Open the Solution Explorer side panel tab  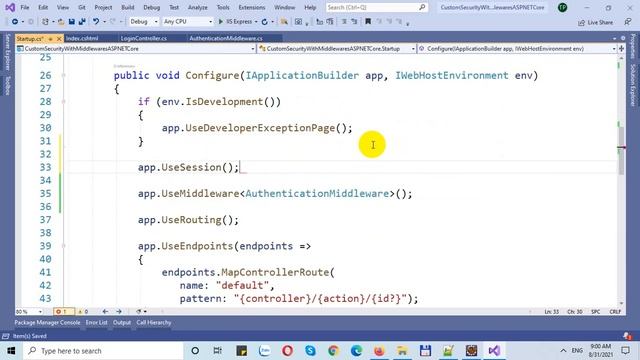tap(633, 85)
